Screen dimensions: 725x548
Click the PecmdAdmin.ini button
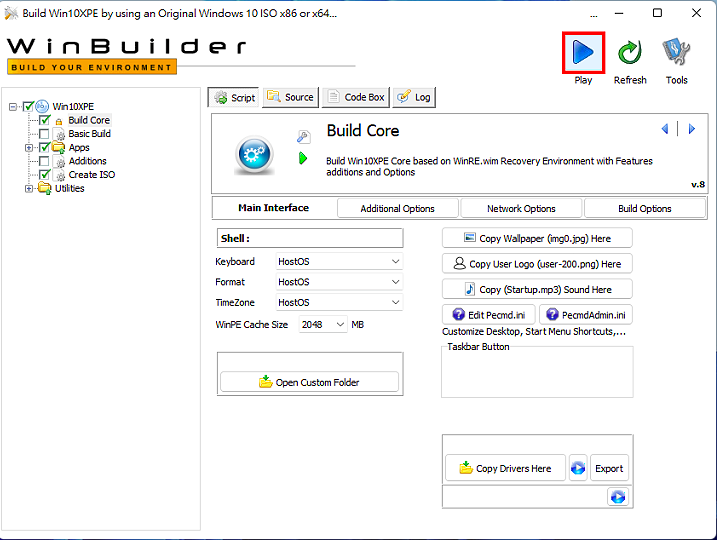point(586,315)
